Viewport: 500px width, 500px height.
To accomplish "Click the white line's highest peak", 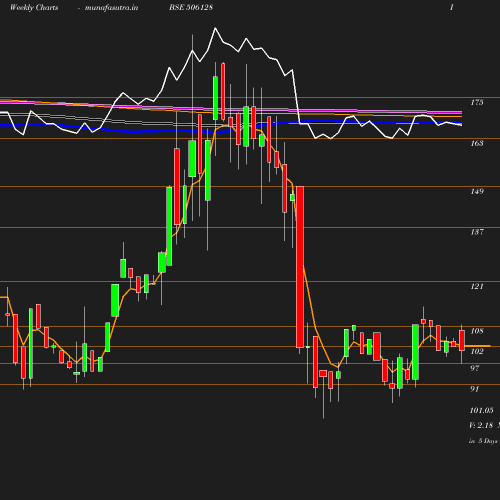I will point(215,28).
